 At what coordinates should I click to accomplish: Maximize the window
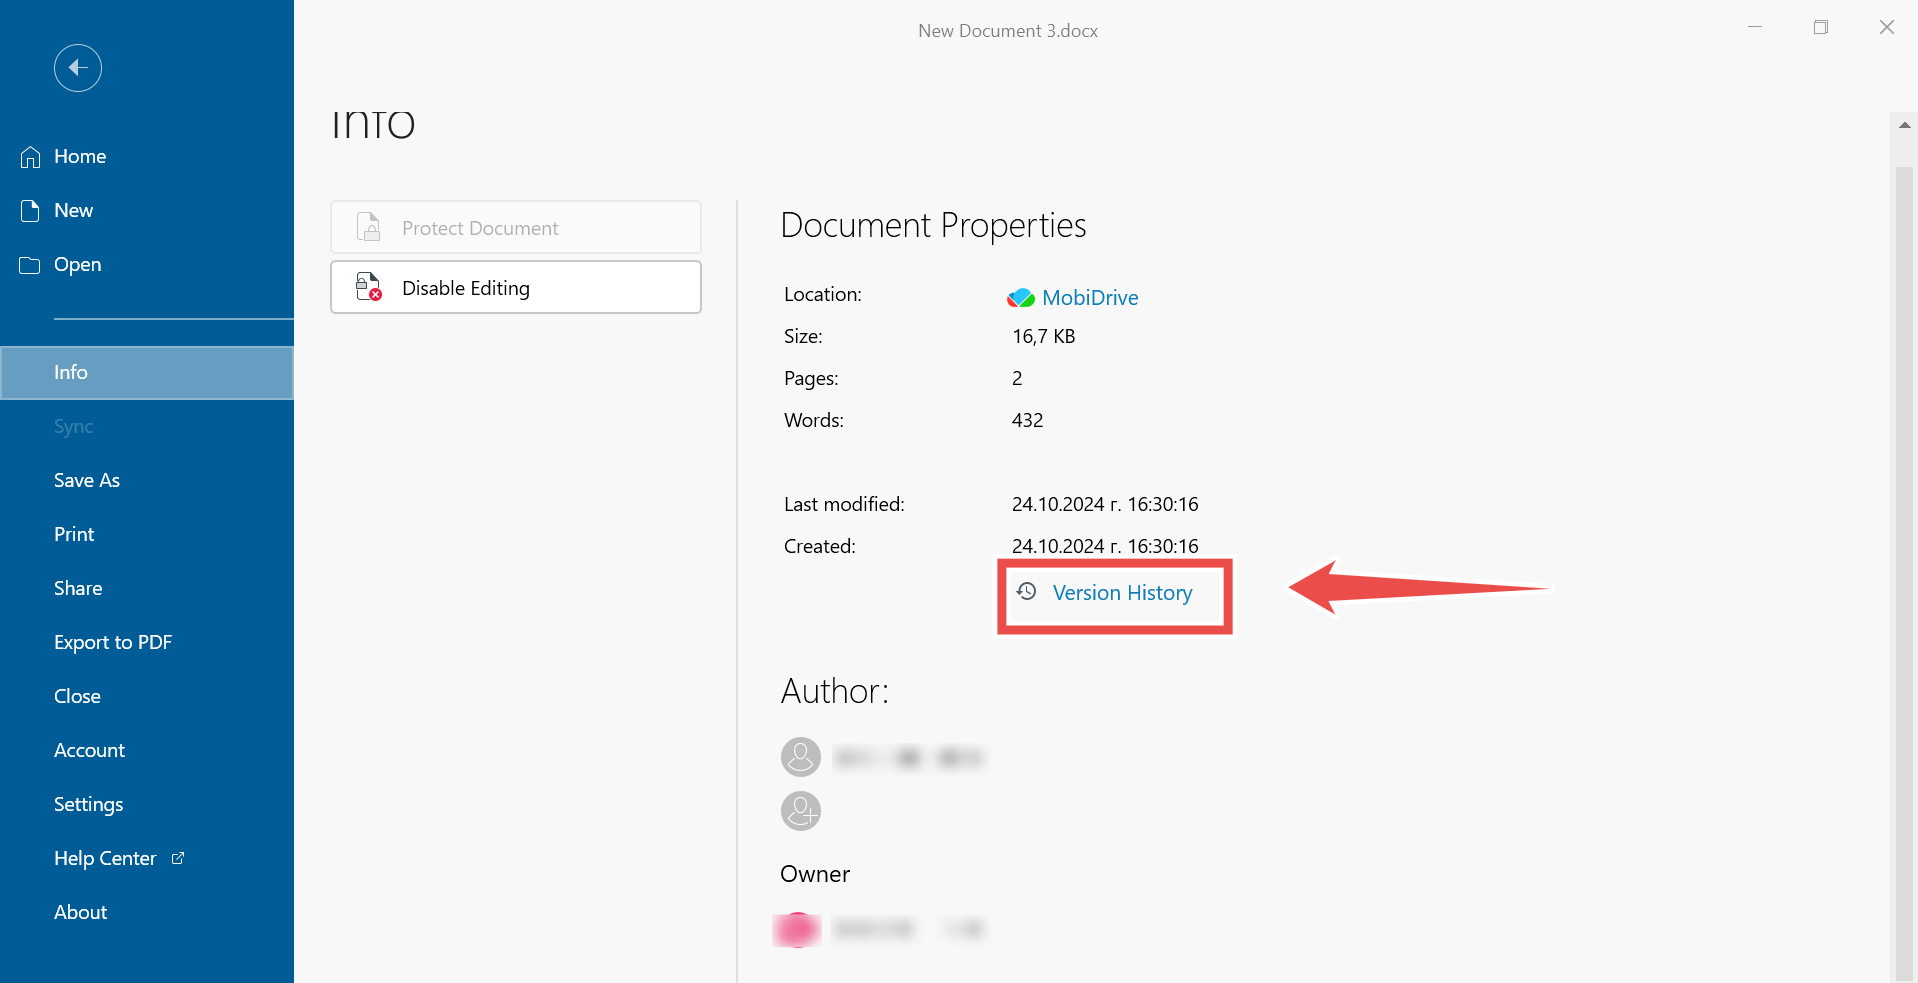pos(1821,27)
